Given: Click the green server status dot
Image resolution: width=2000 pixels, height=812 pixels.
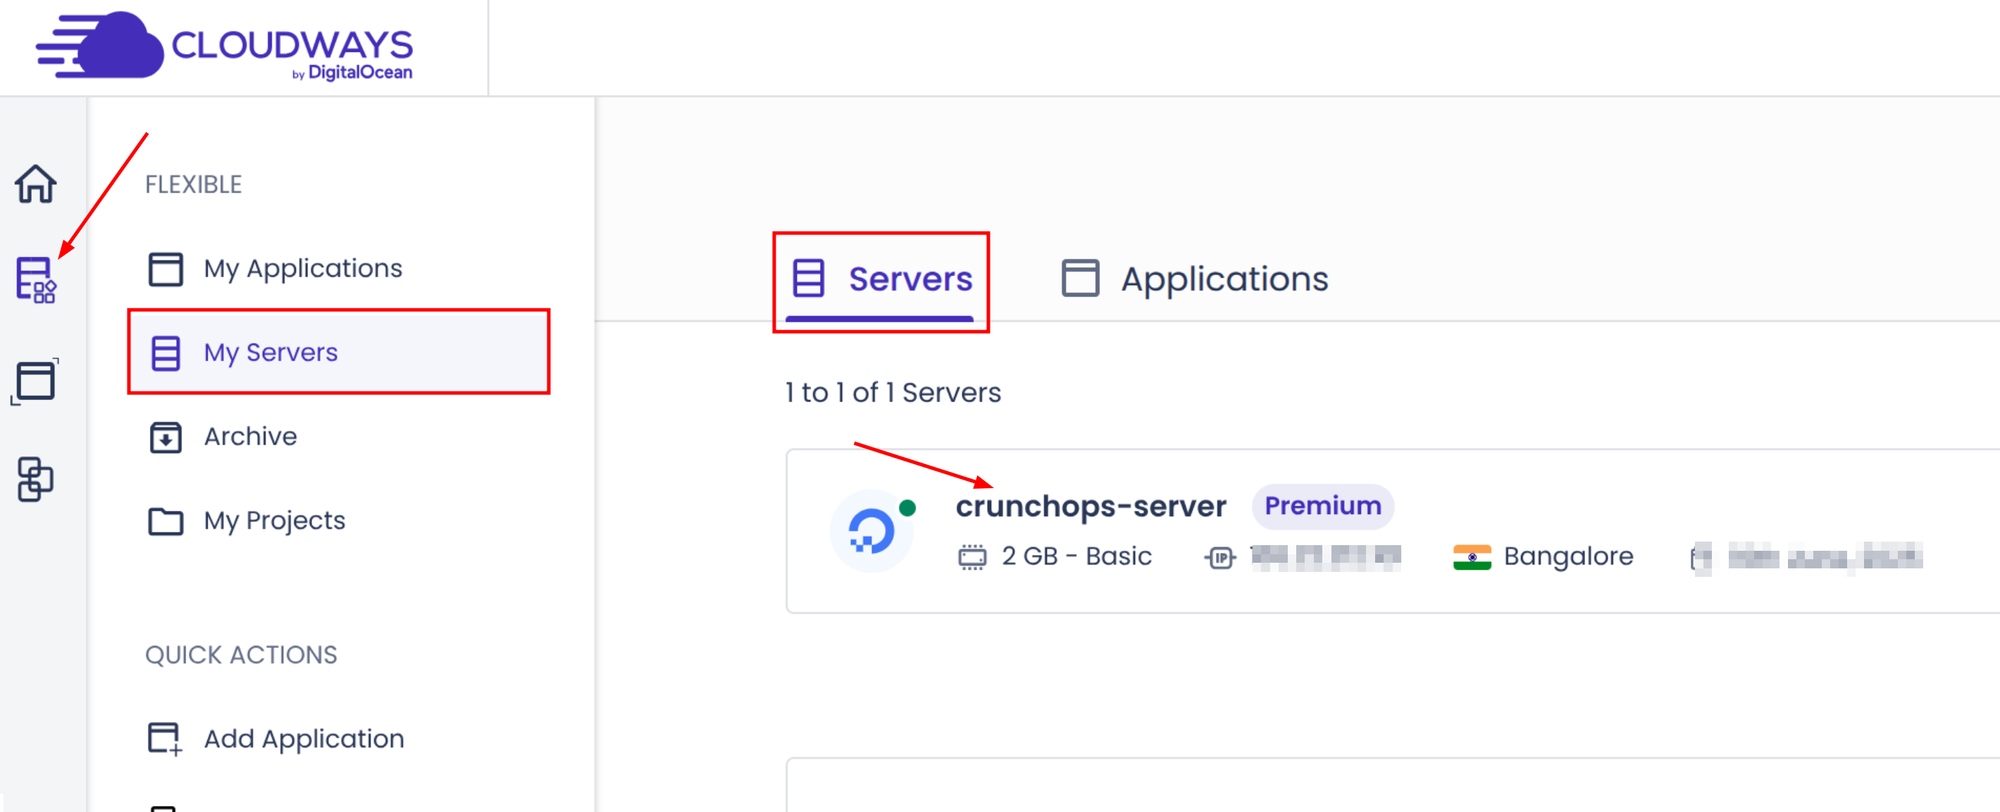Looking at the screenshot, I should point(908,508).
